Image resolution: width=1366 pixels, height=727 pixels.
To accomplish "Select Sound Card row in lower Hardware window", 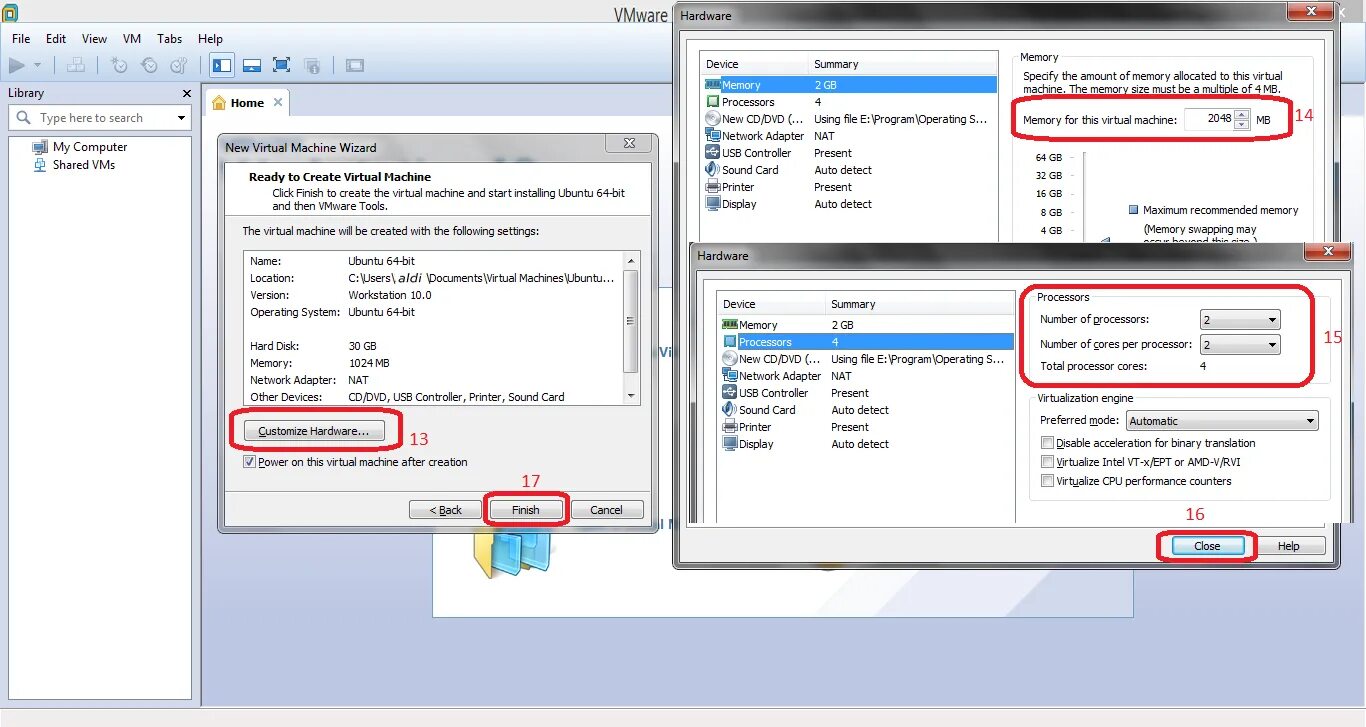I will 866,410.
